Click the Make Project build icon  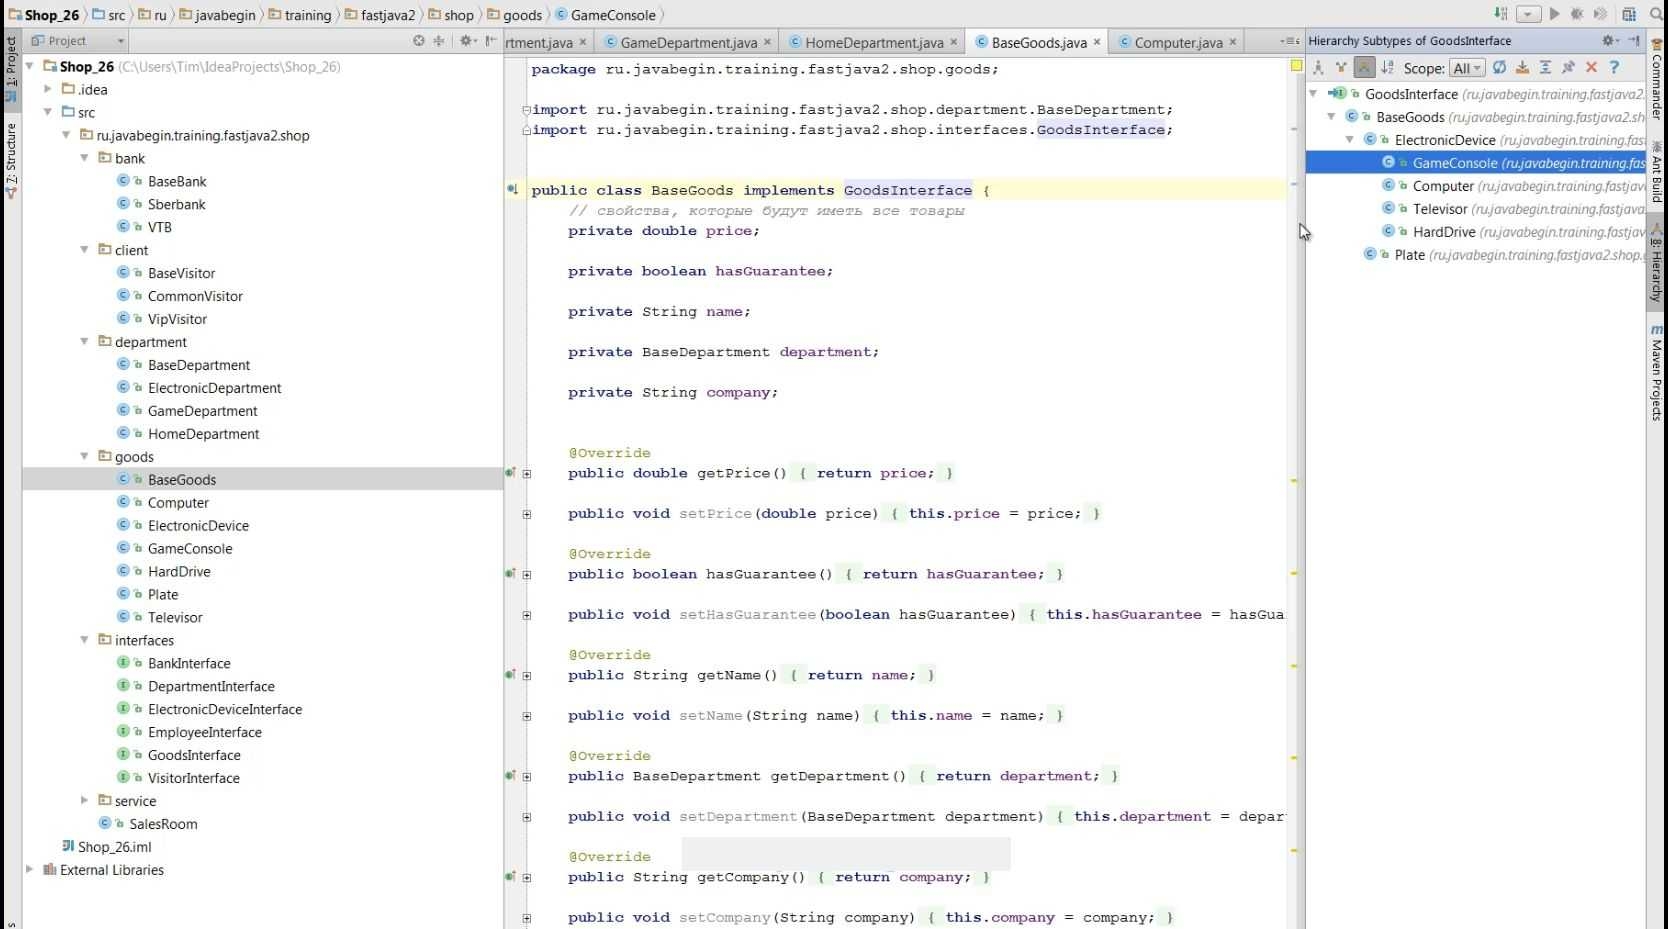1500,14
